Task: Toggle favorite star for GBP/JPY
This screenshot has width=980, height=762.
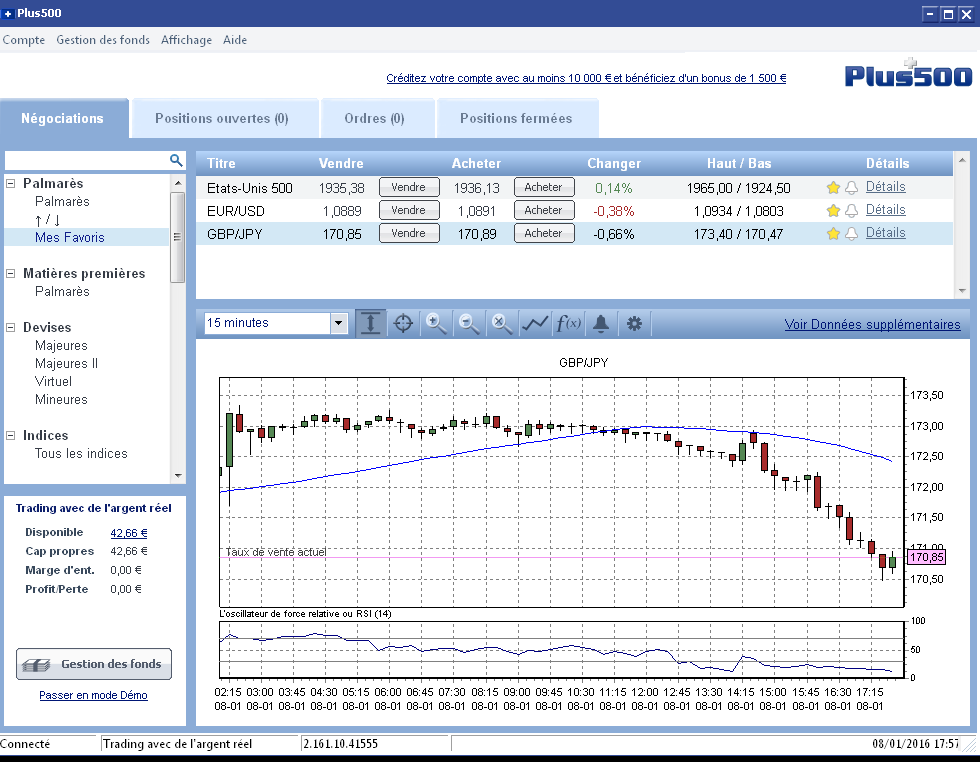Action: [832, 234]
